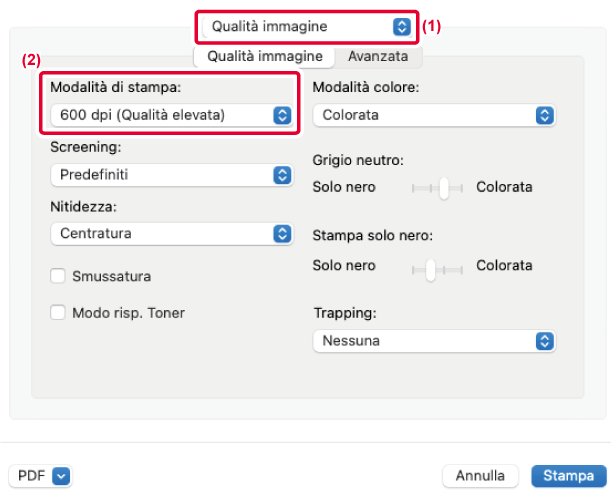The image size is (611, 494).
Task: Click the Screening Predefiniti arrows icon
Action: tap(283, 175)
